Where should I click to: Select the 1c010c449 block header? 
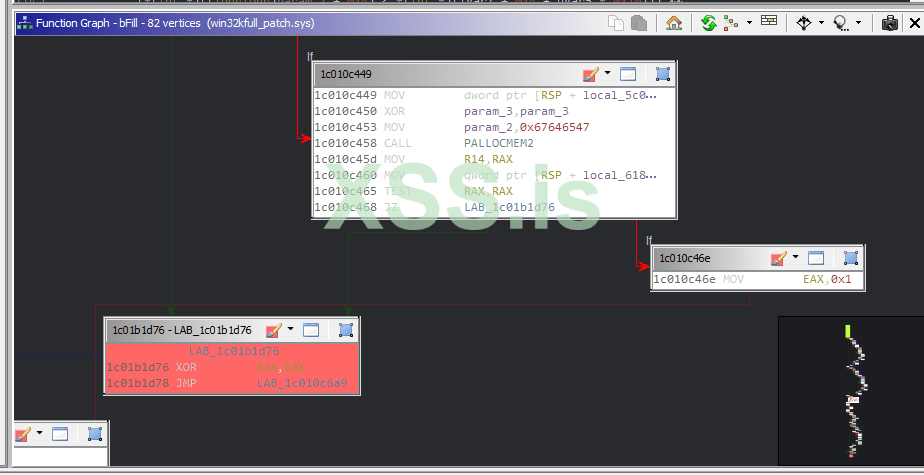tap(494, 74)
